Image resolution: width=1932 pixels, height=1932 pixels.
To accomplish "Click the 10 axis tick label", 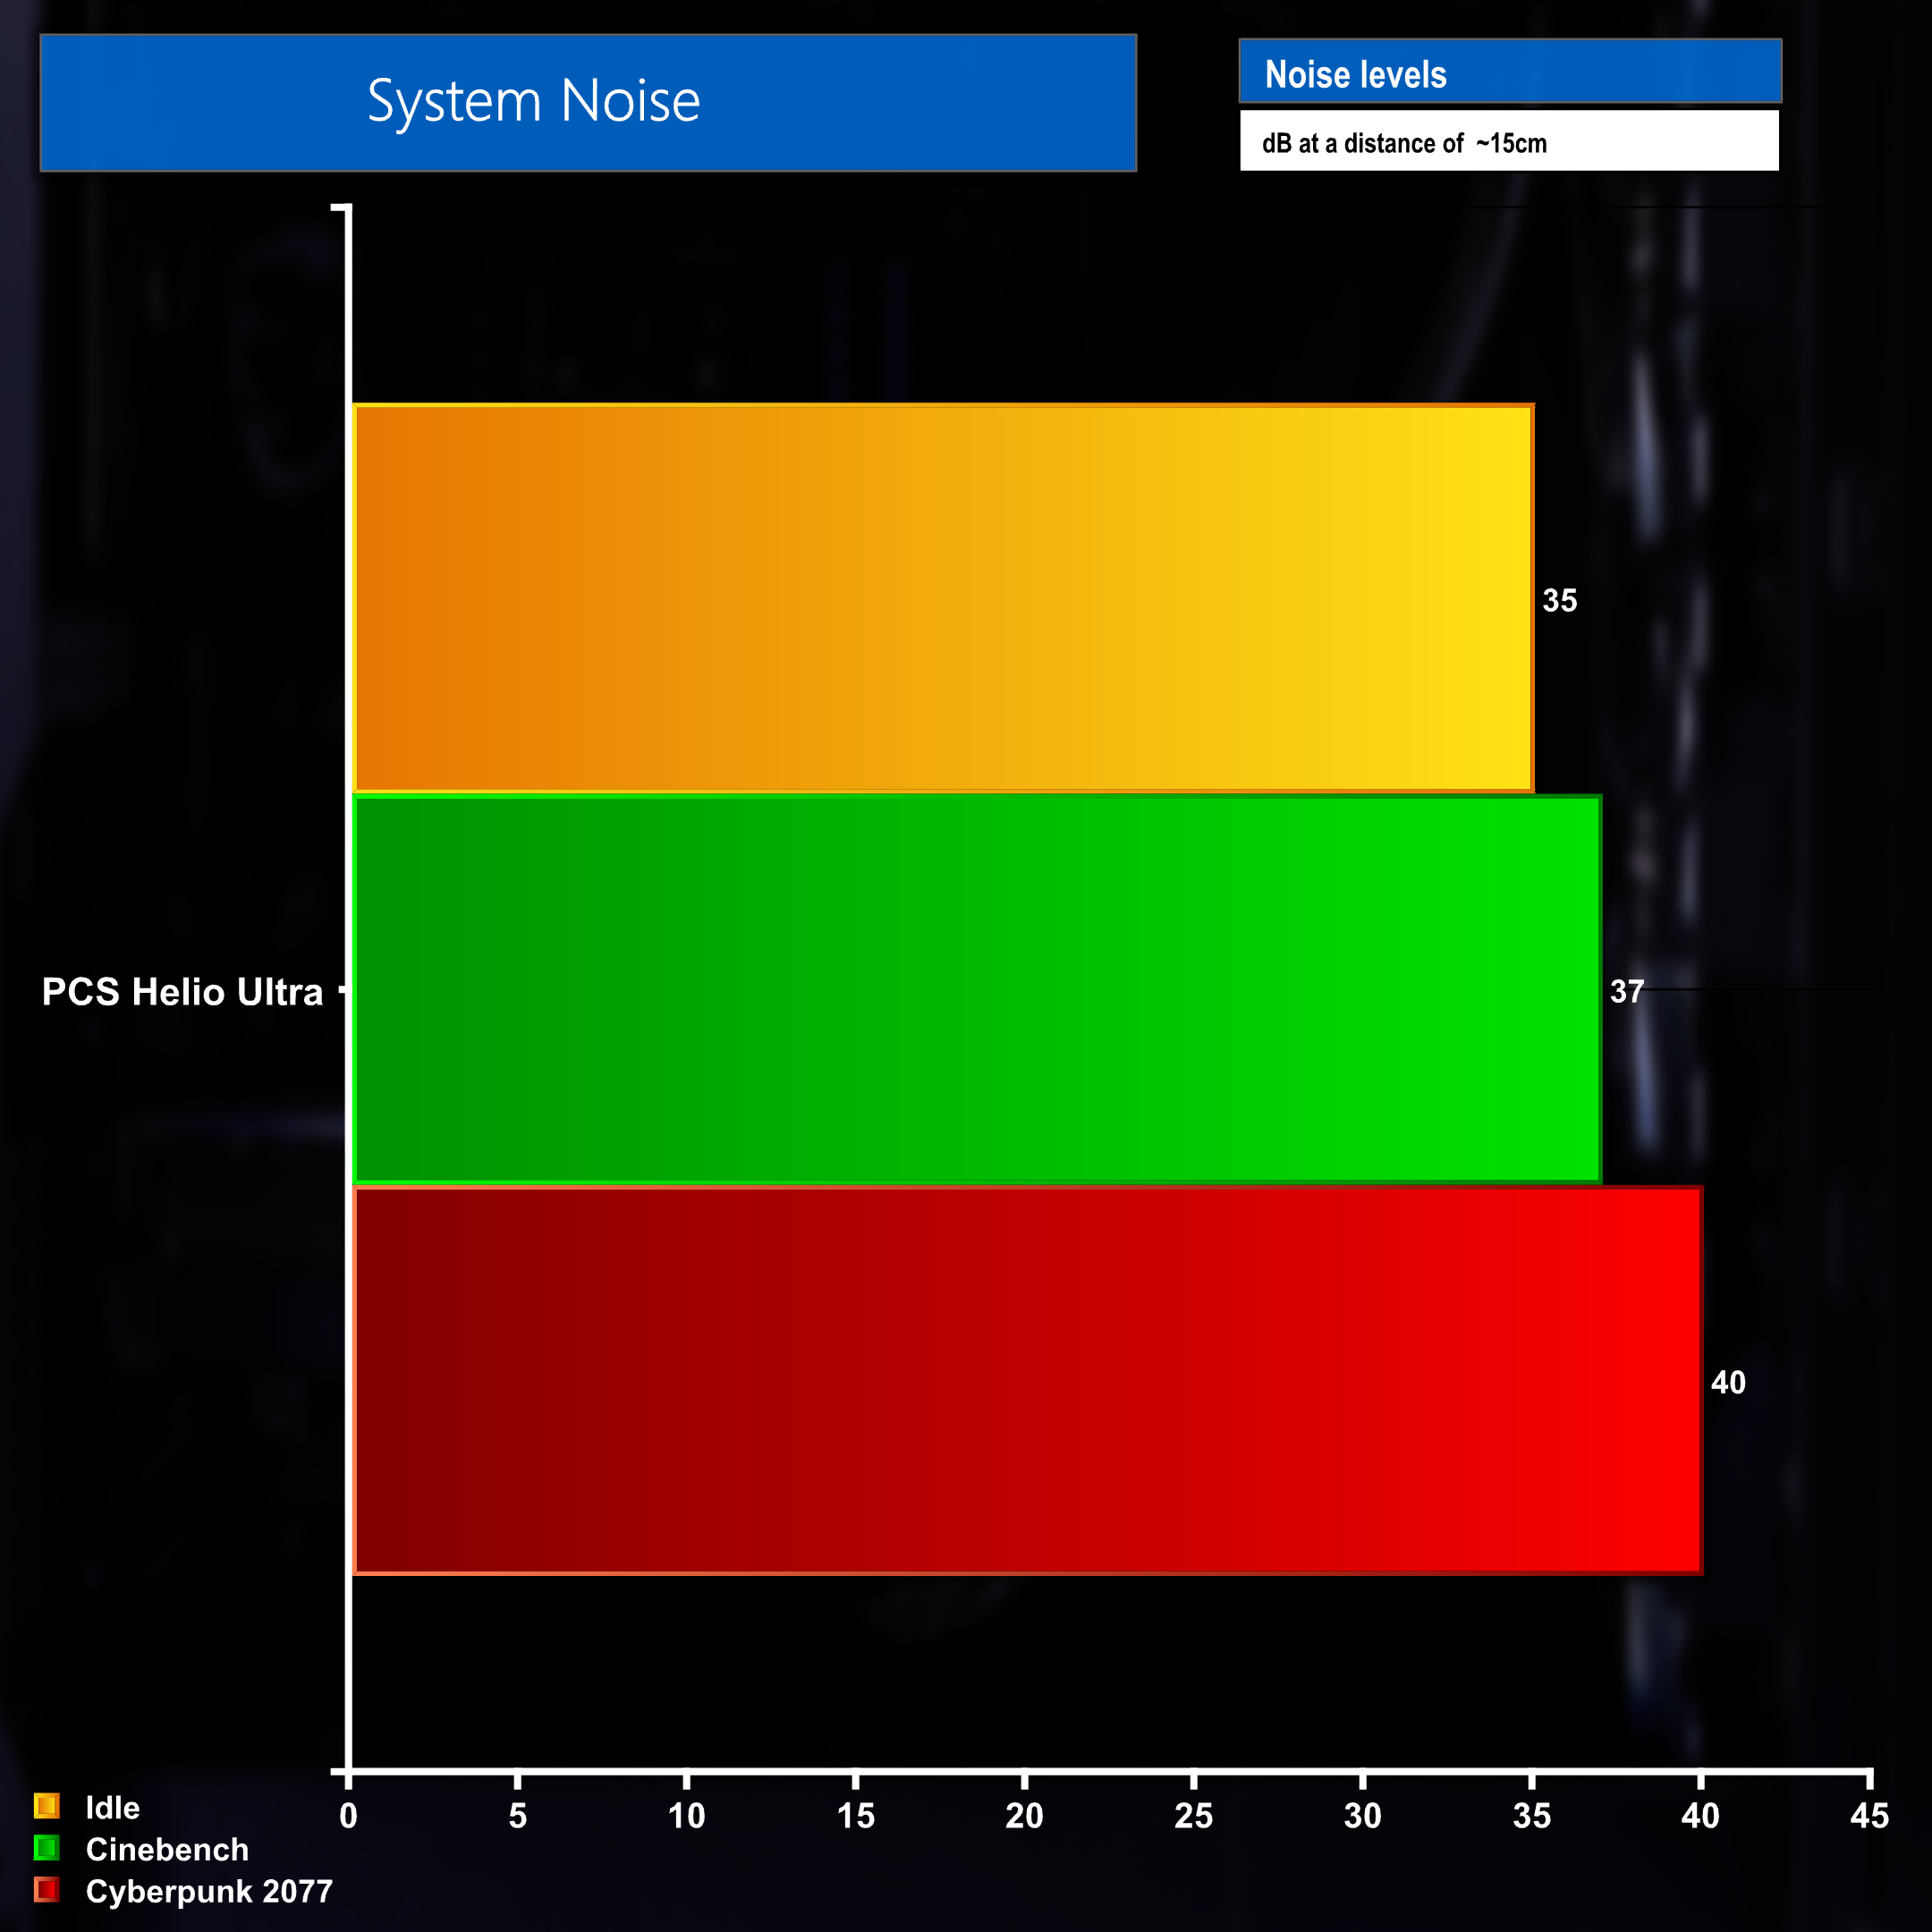I will [x=686, y=1816].
